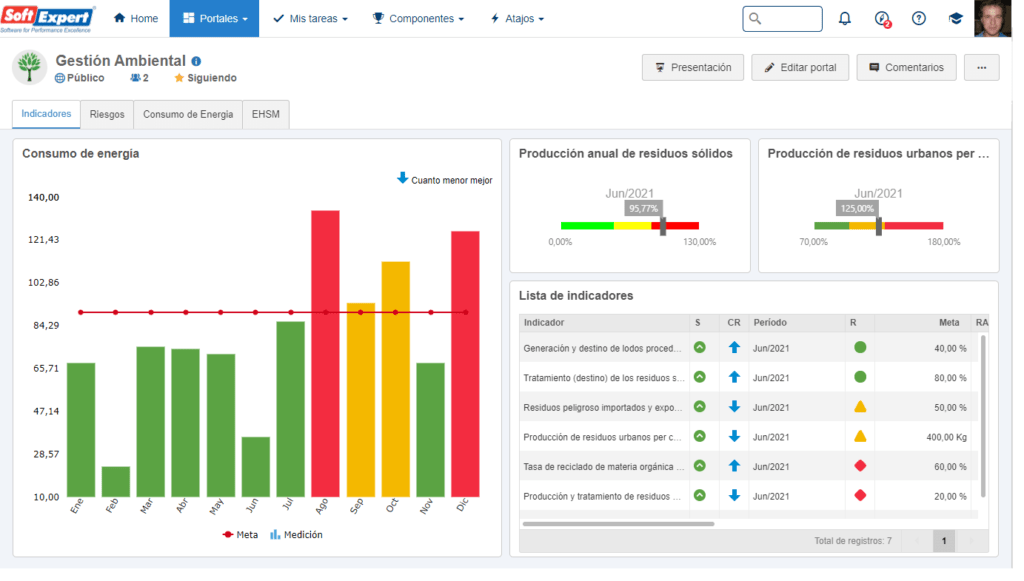The image size is (1024, 581).
Task: Open the help question mark icon
Action: [x=918, y=19]
